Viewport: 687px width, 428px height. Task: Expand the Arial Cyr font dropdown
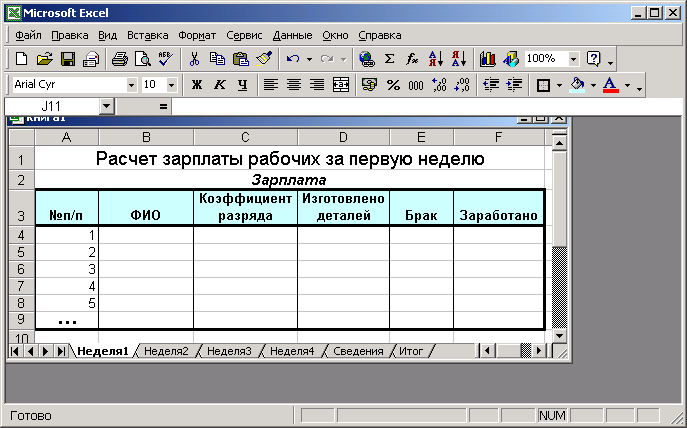131,85
